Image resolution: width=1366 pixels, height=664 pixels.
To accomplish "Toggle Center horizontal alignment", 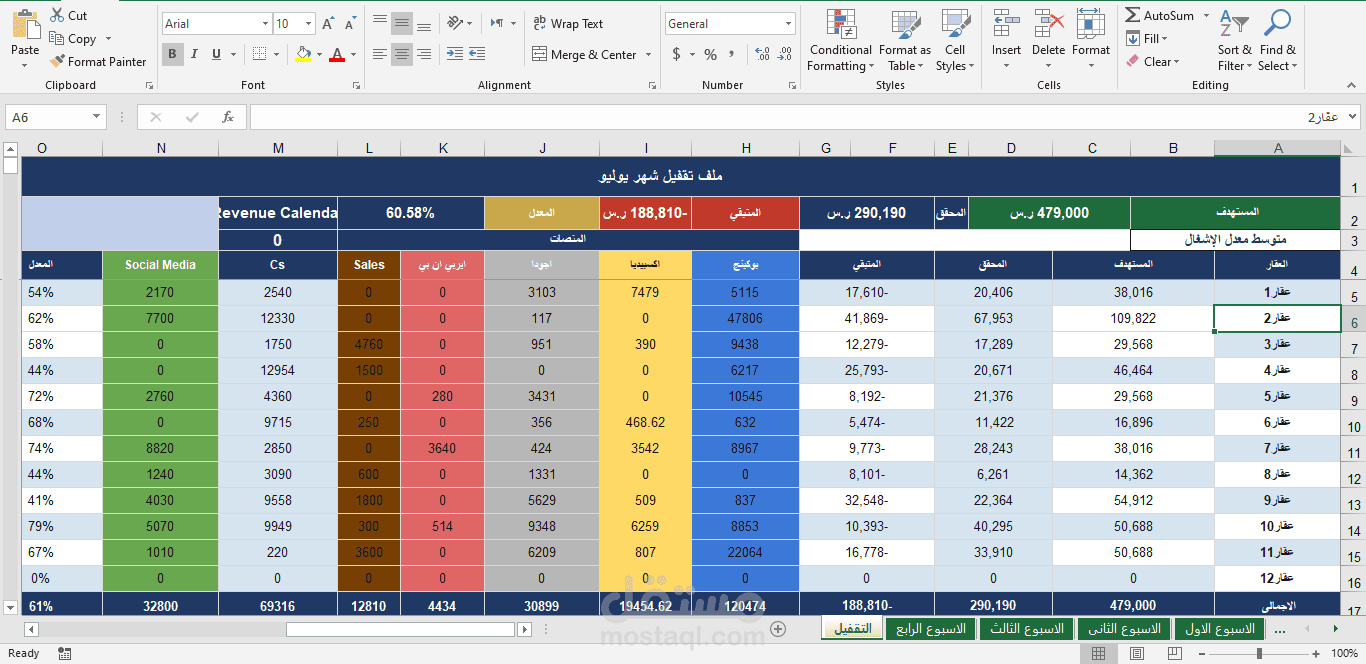I will (x=401, y=54).
